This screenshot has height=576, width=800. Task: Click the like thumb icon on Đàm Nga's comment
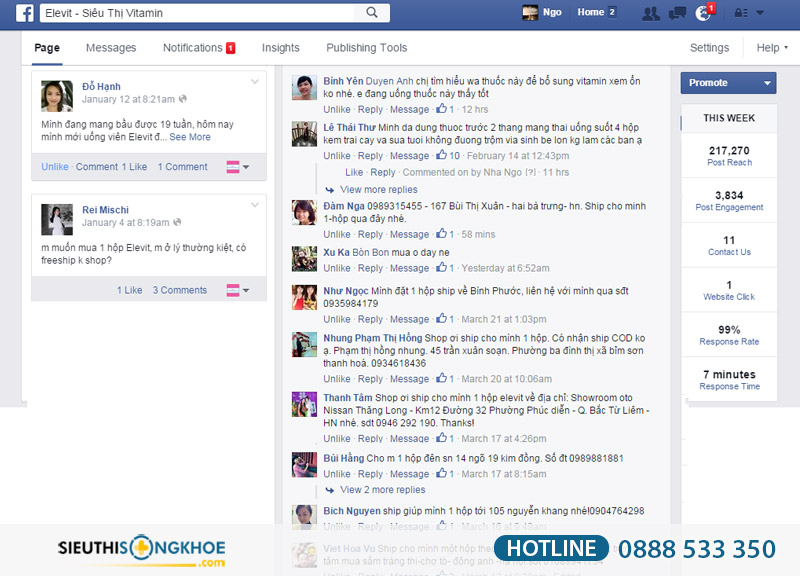click(x=441, y=234)
